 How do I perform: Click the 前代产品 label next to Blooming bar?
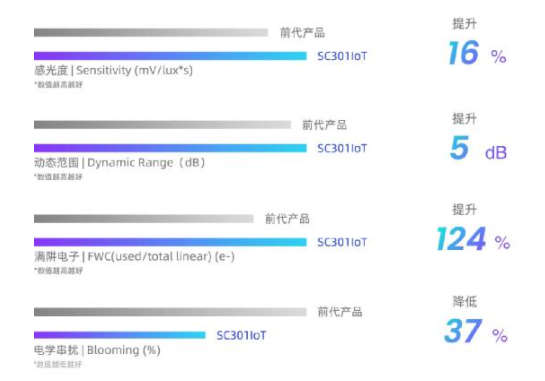tap(340, 312)
